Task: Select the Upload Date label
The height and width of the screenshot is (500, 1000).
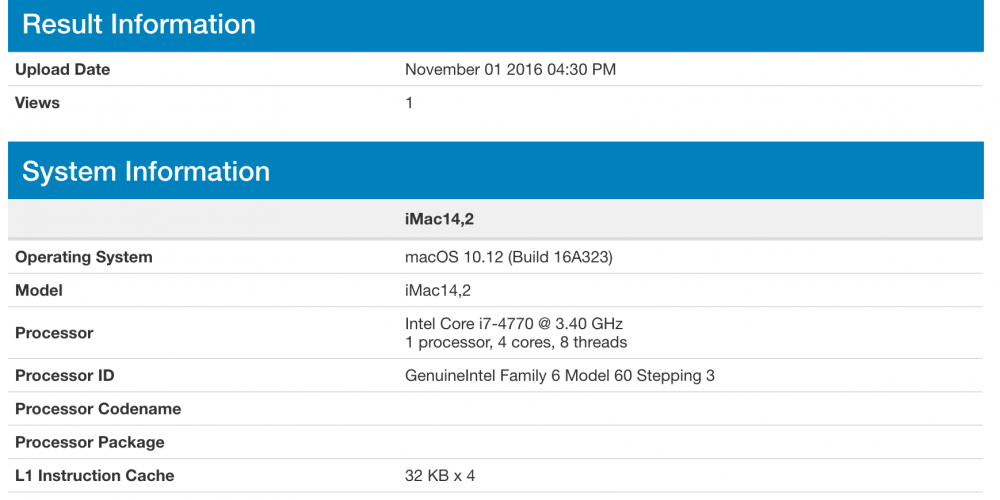Action: pyautogui.click(x=62, y=70)
